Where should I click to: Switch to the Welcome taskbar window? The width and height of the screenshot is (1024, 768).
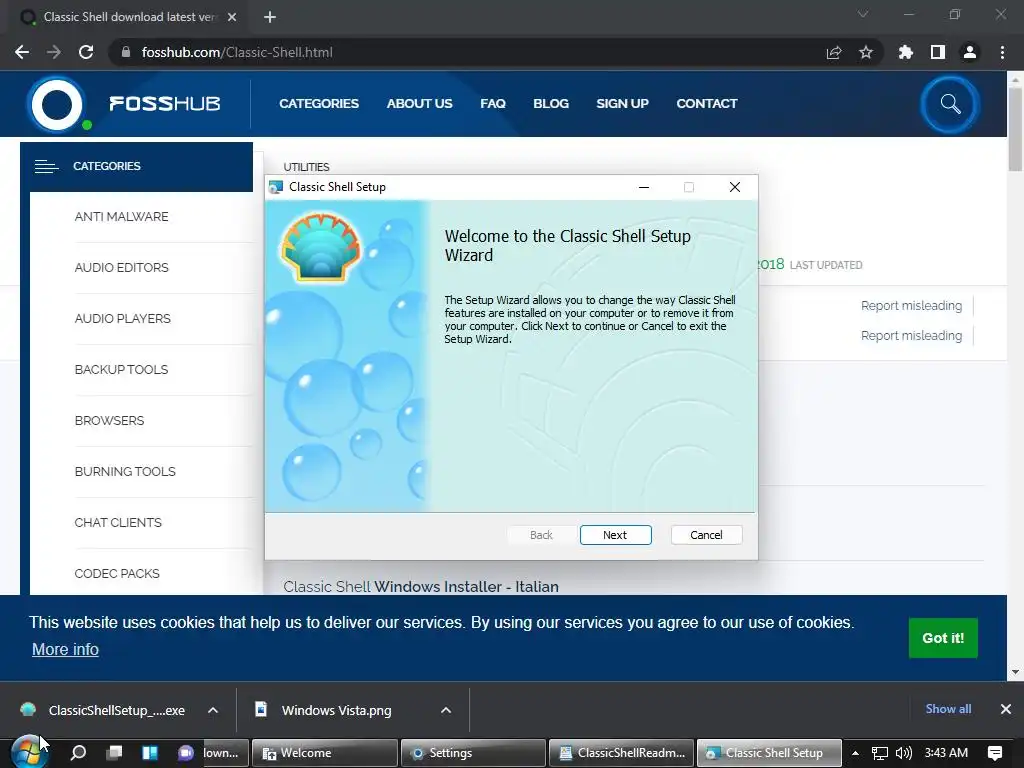tap(325, 753)
